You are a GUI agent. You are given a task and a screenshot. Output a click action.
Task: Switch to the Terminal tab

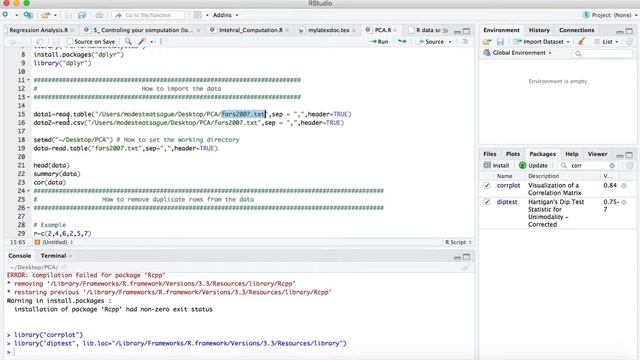point(53,256)
